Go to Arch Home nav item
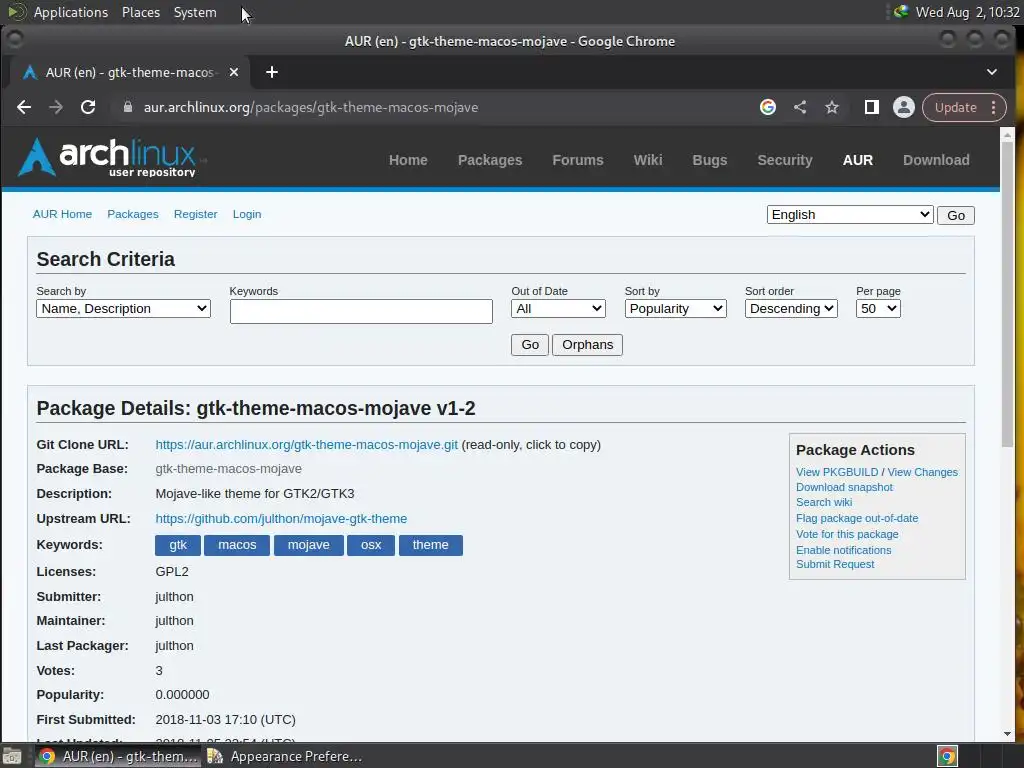The height and width of the screenshot is (768, 1024). pyautogui.click(x=408, y=160)
